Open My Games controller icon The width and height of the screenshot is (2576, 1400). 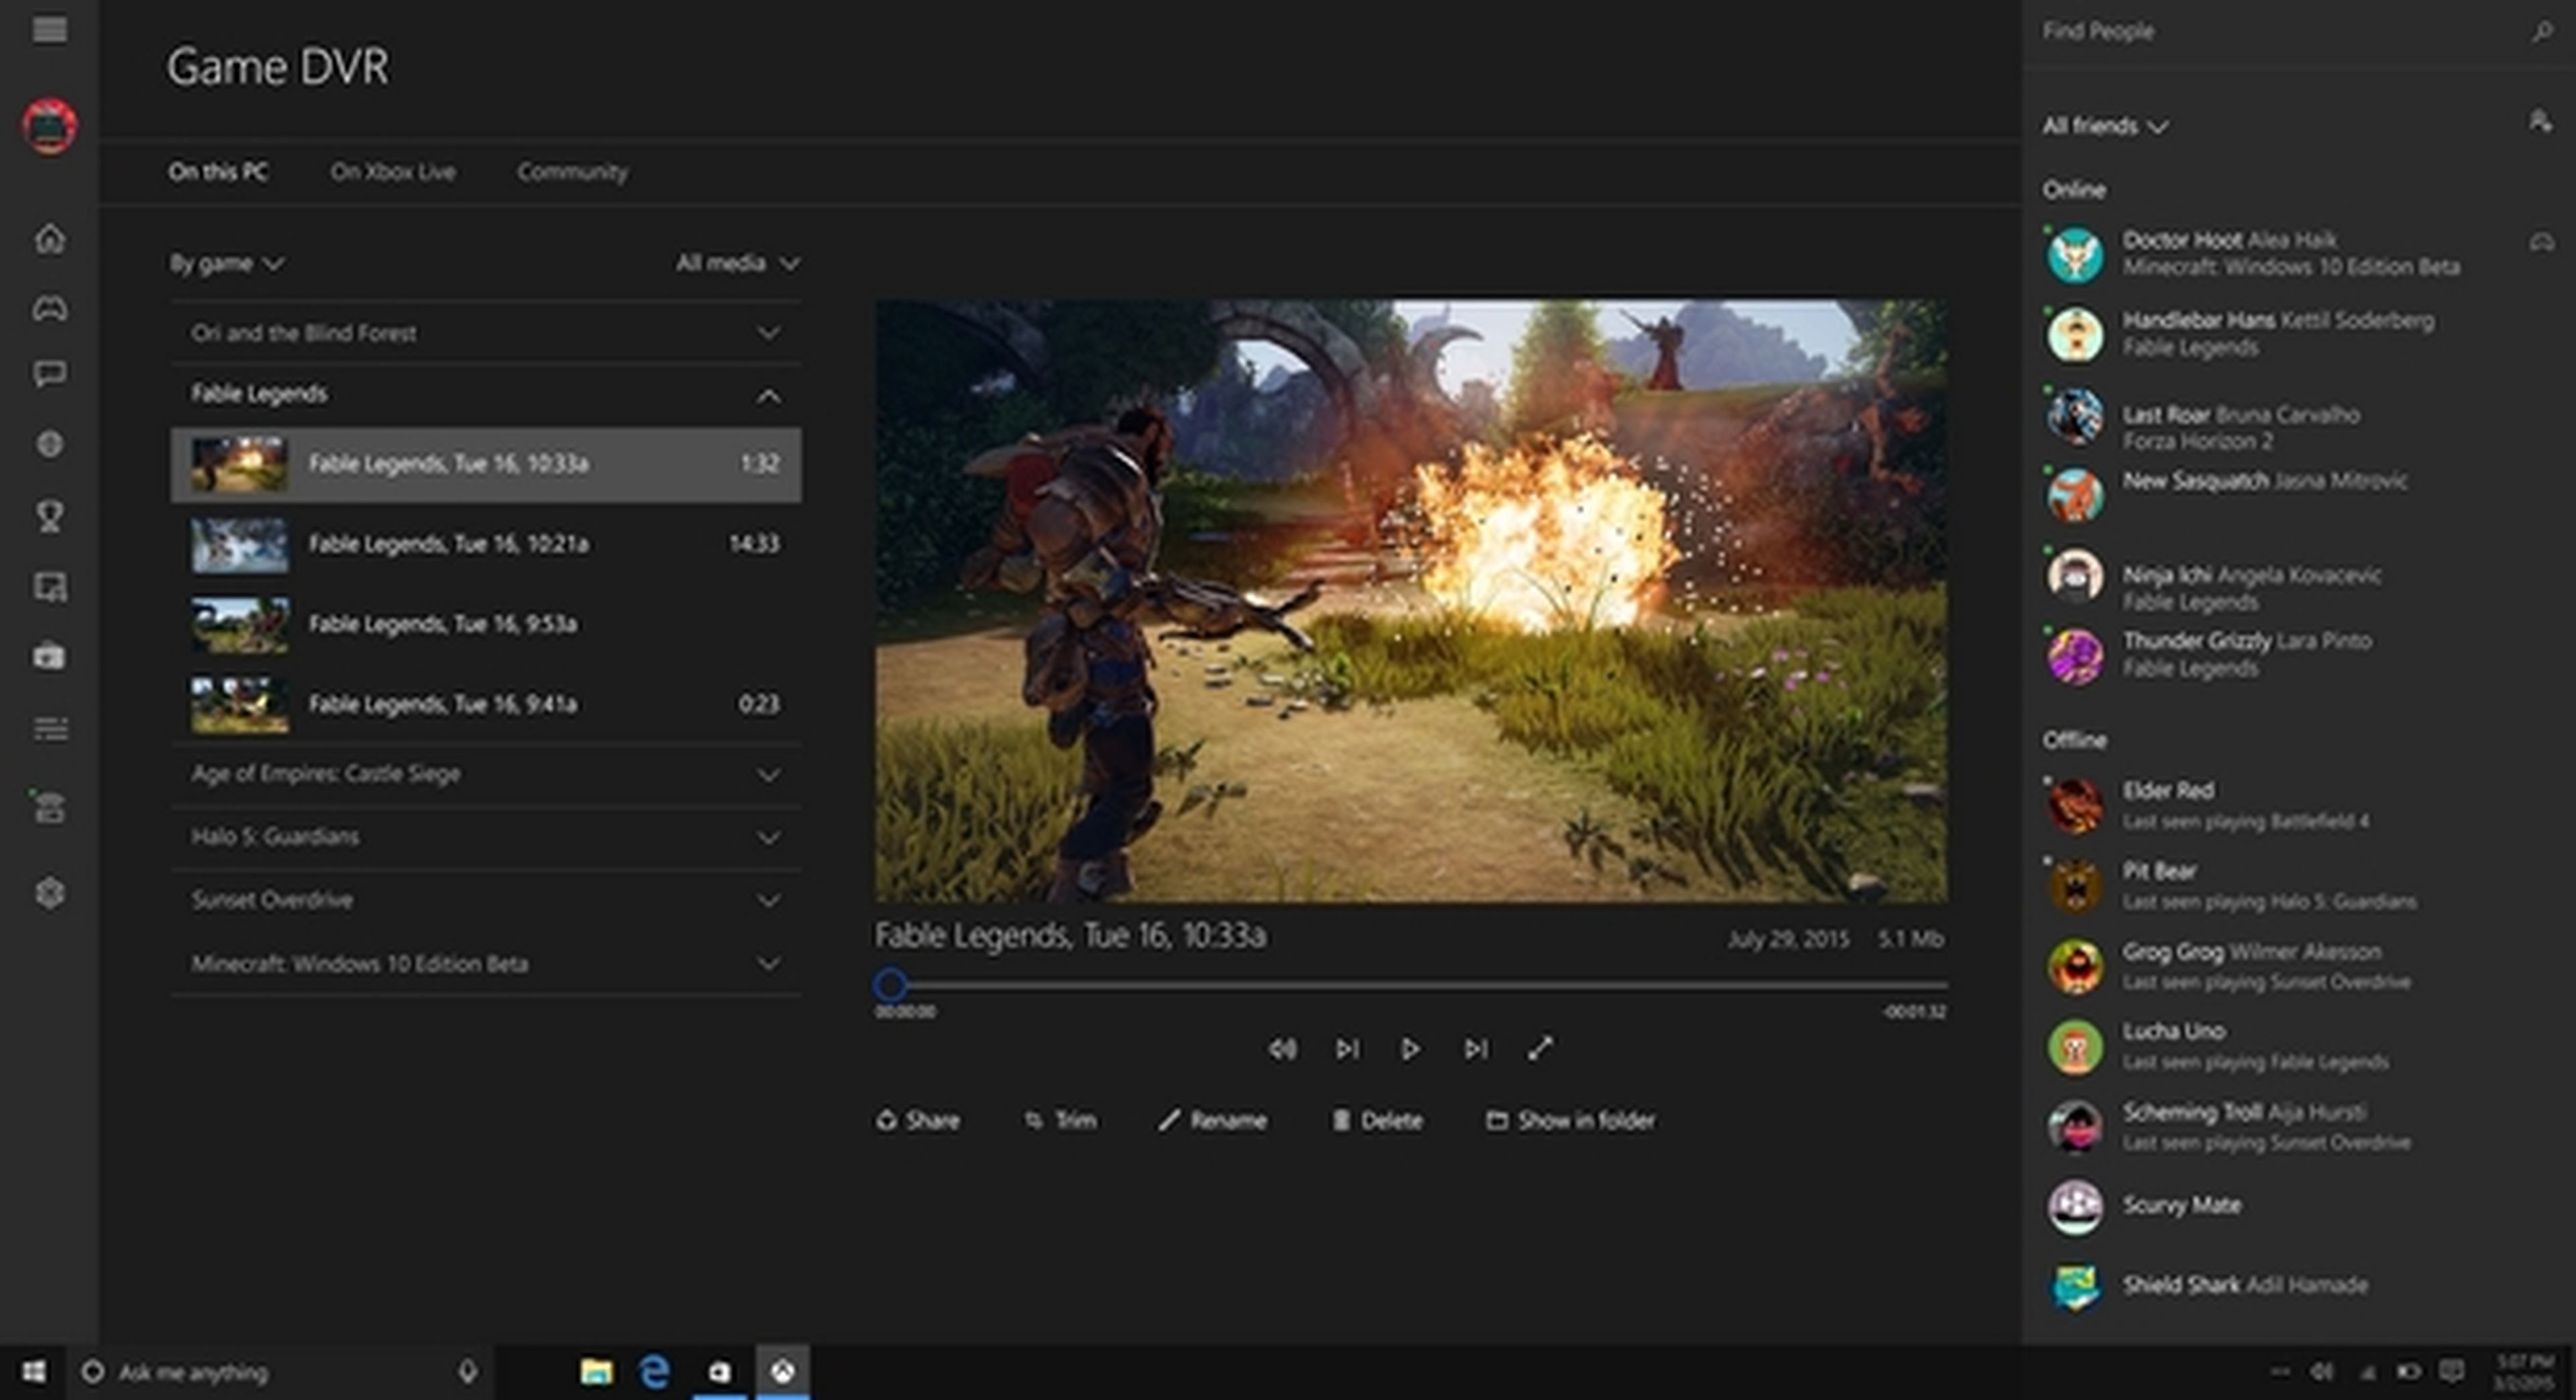(x=50, y=308)
